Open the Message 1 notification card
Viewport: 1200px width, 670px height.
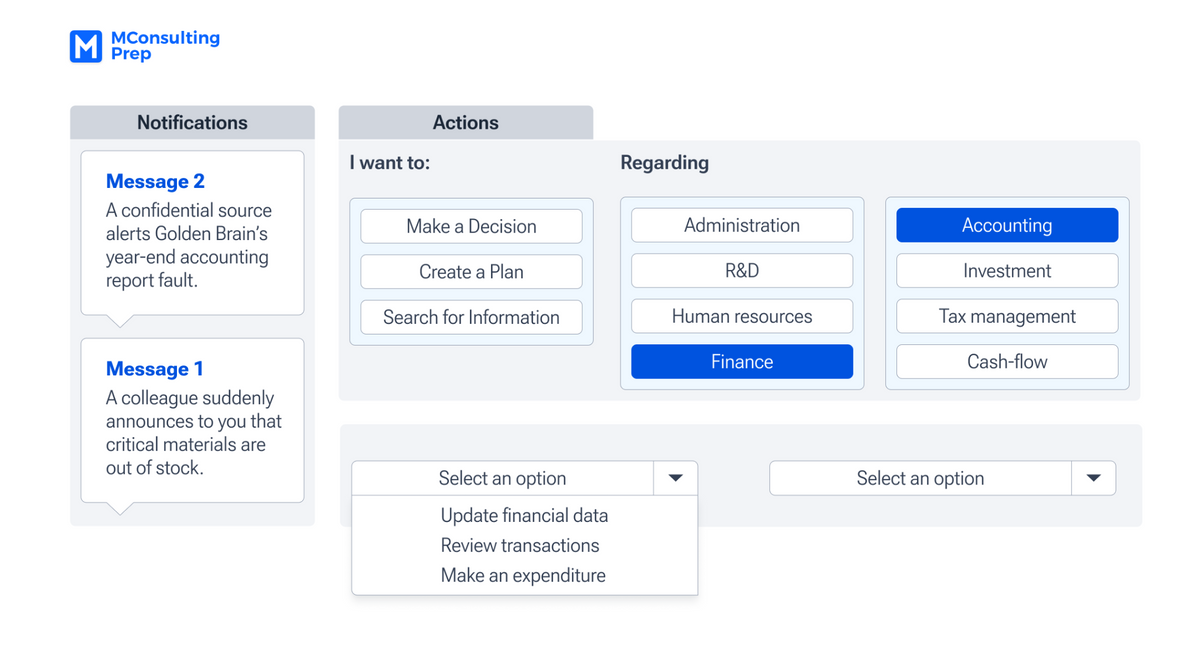click(x=192, y=420)
